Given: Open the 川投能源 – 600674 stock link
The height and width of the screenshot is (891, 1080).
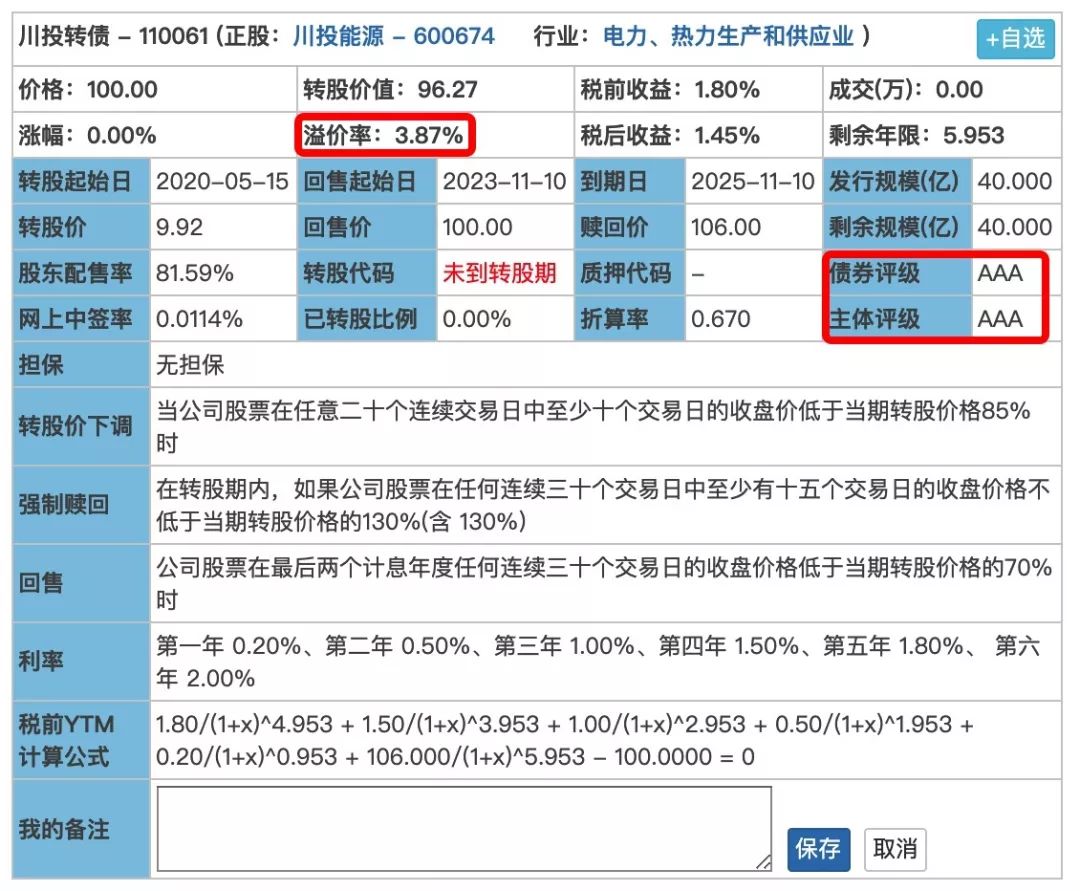Looking at the screenshot, I should point(393,36).
